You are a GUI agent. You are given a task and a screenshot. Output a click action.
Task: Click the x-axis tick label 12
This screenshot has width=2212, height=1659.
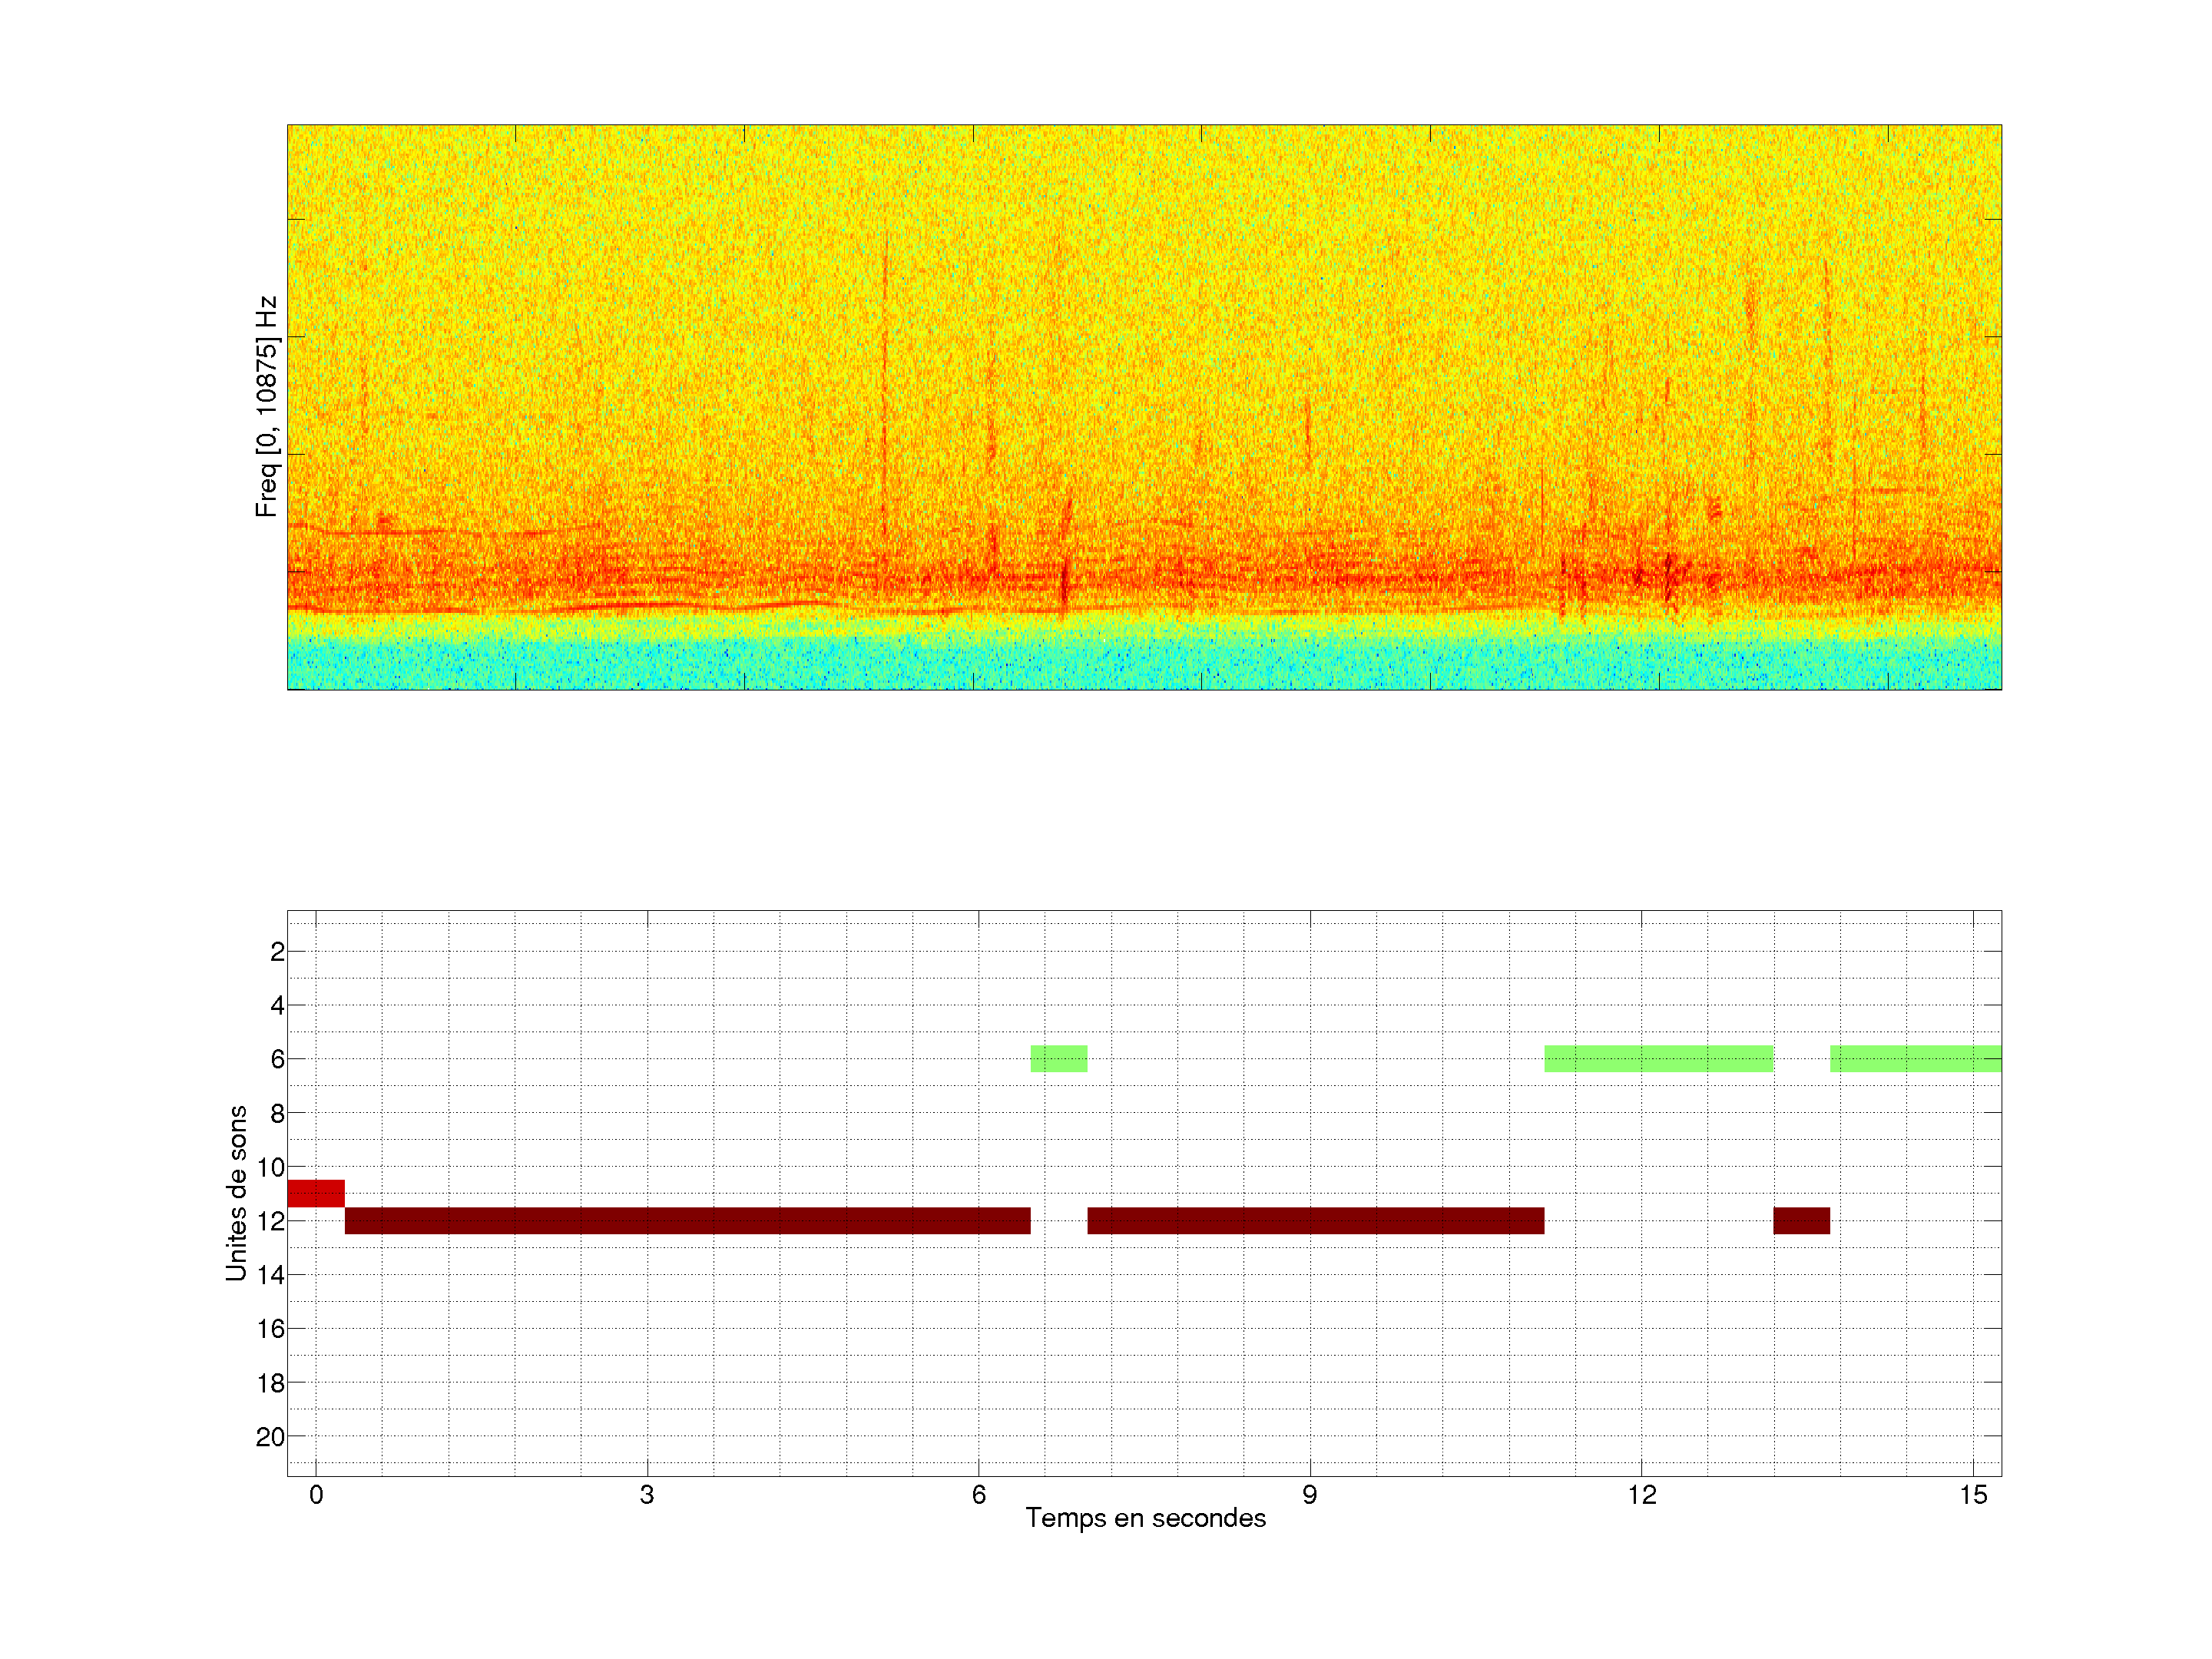coord(1641,1495)
